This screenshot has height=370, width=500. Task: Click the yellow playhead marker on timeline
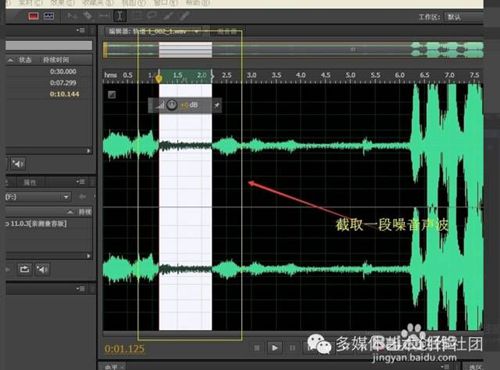point(159,78)
